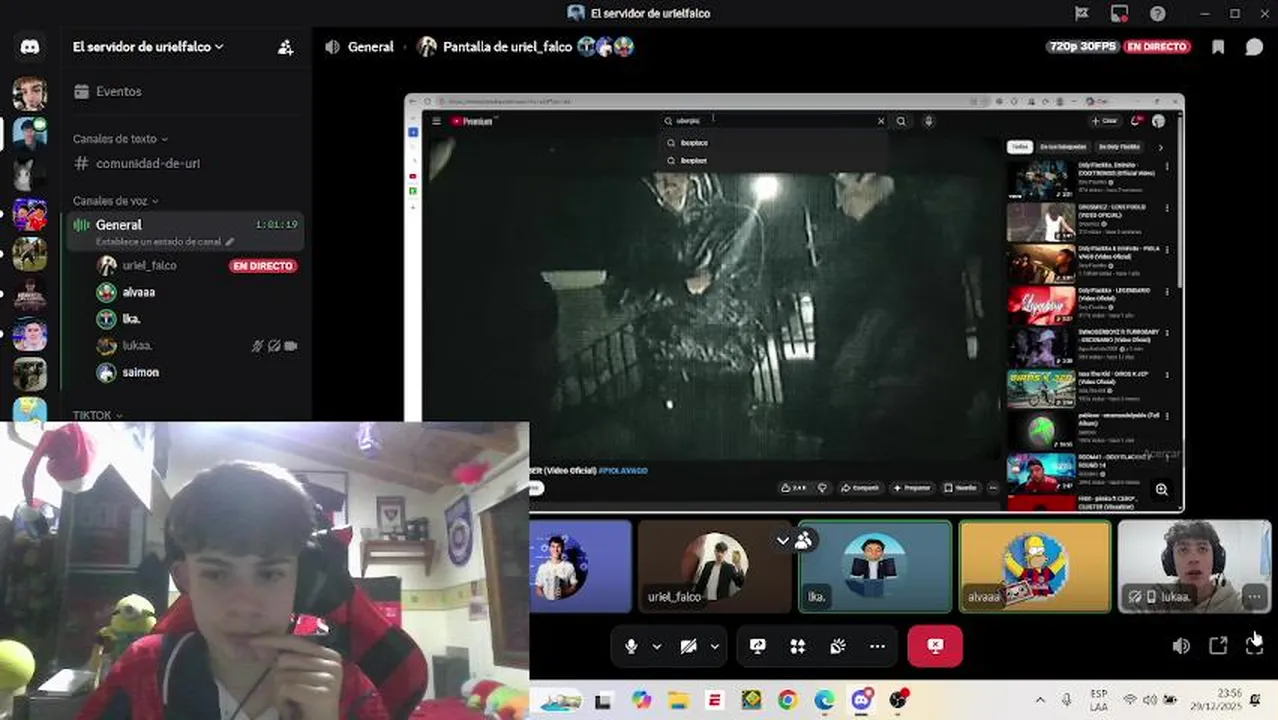Toggle microphone mute in call controls
Viewport: 1278px width, 720px height.
coord(631,646)
